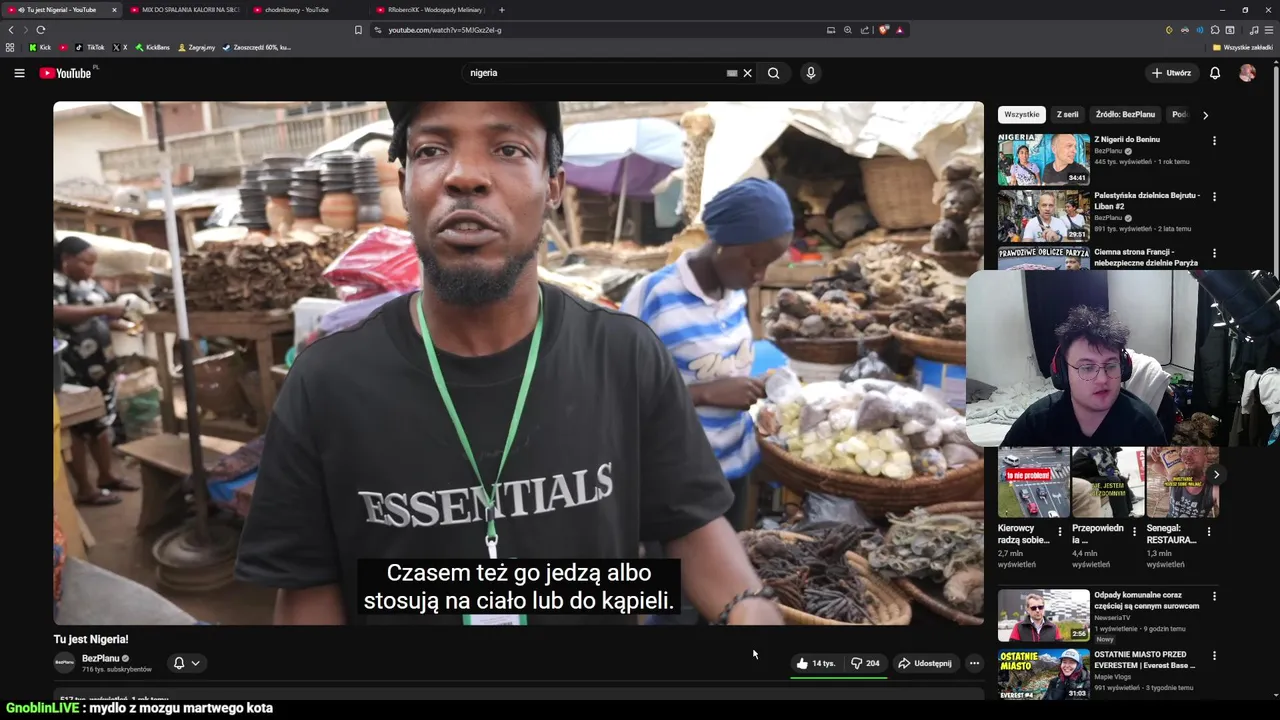
Task: Click the video title Tu jest Nigeria!
Action: point(91,639)
